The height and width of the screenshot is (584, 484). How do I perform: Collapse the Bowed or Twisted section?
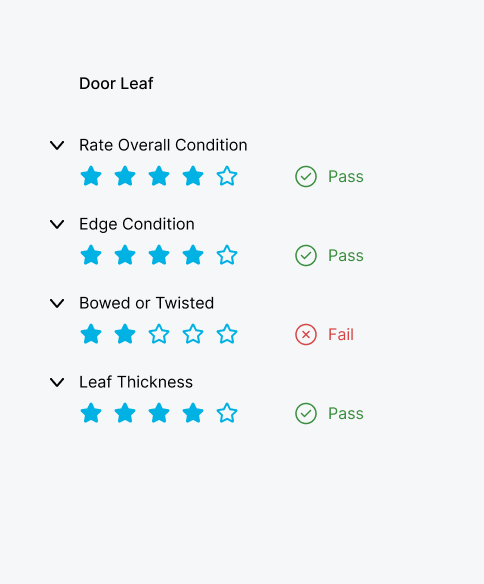point(57,303)
